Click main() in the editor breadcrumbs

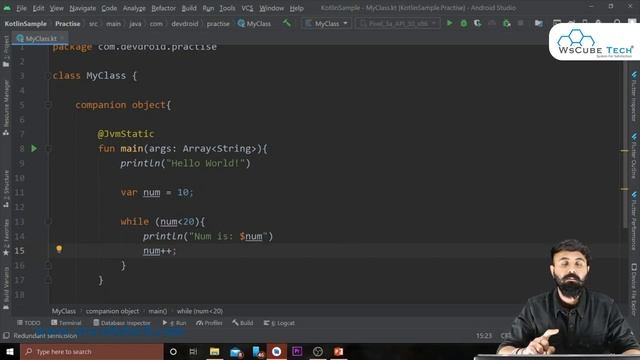click(158, 311)
